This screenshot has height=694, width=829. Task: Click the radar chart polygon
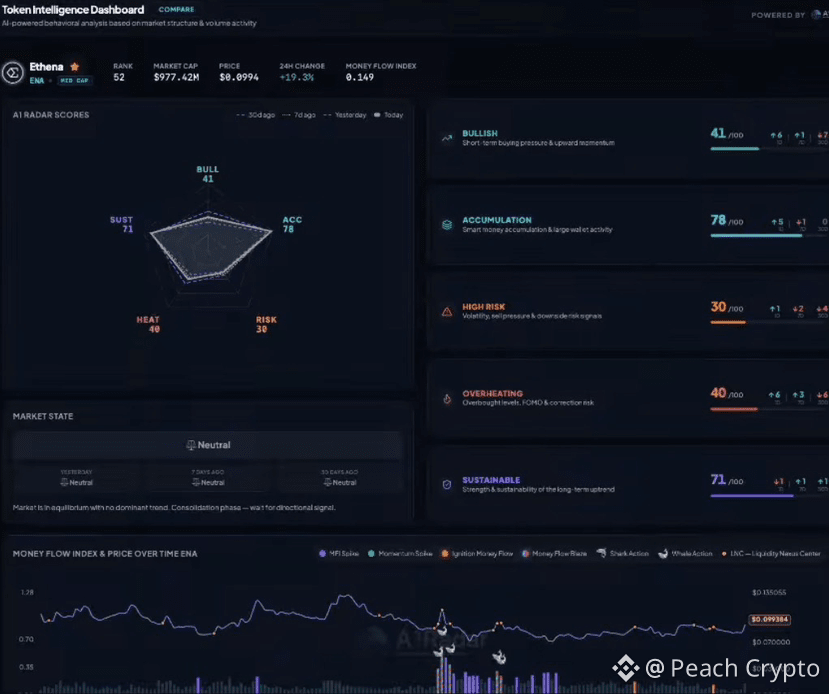tap(209, 246)
